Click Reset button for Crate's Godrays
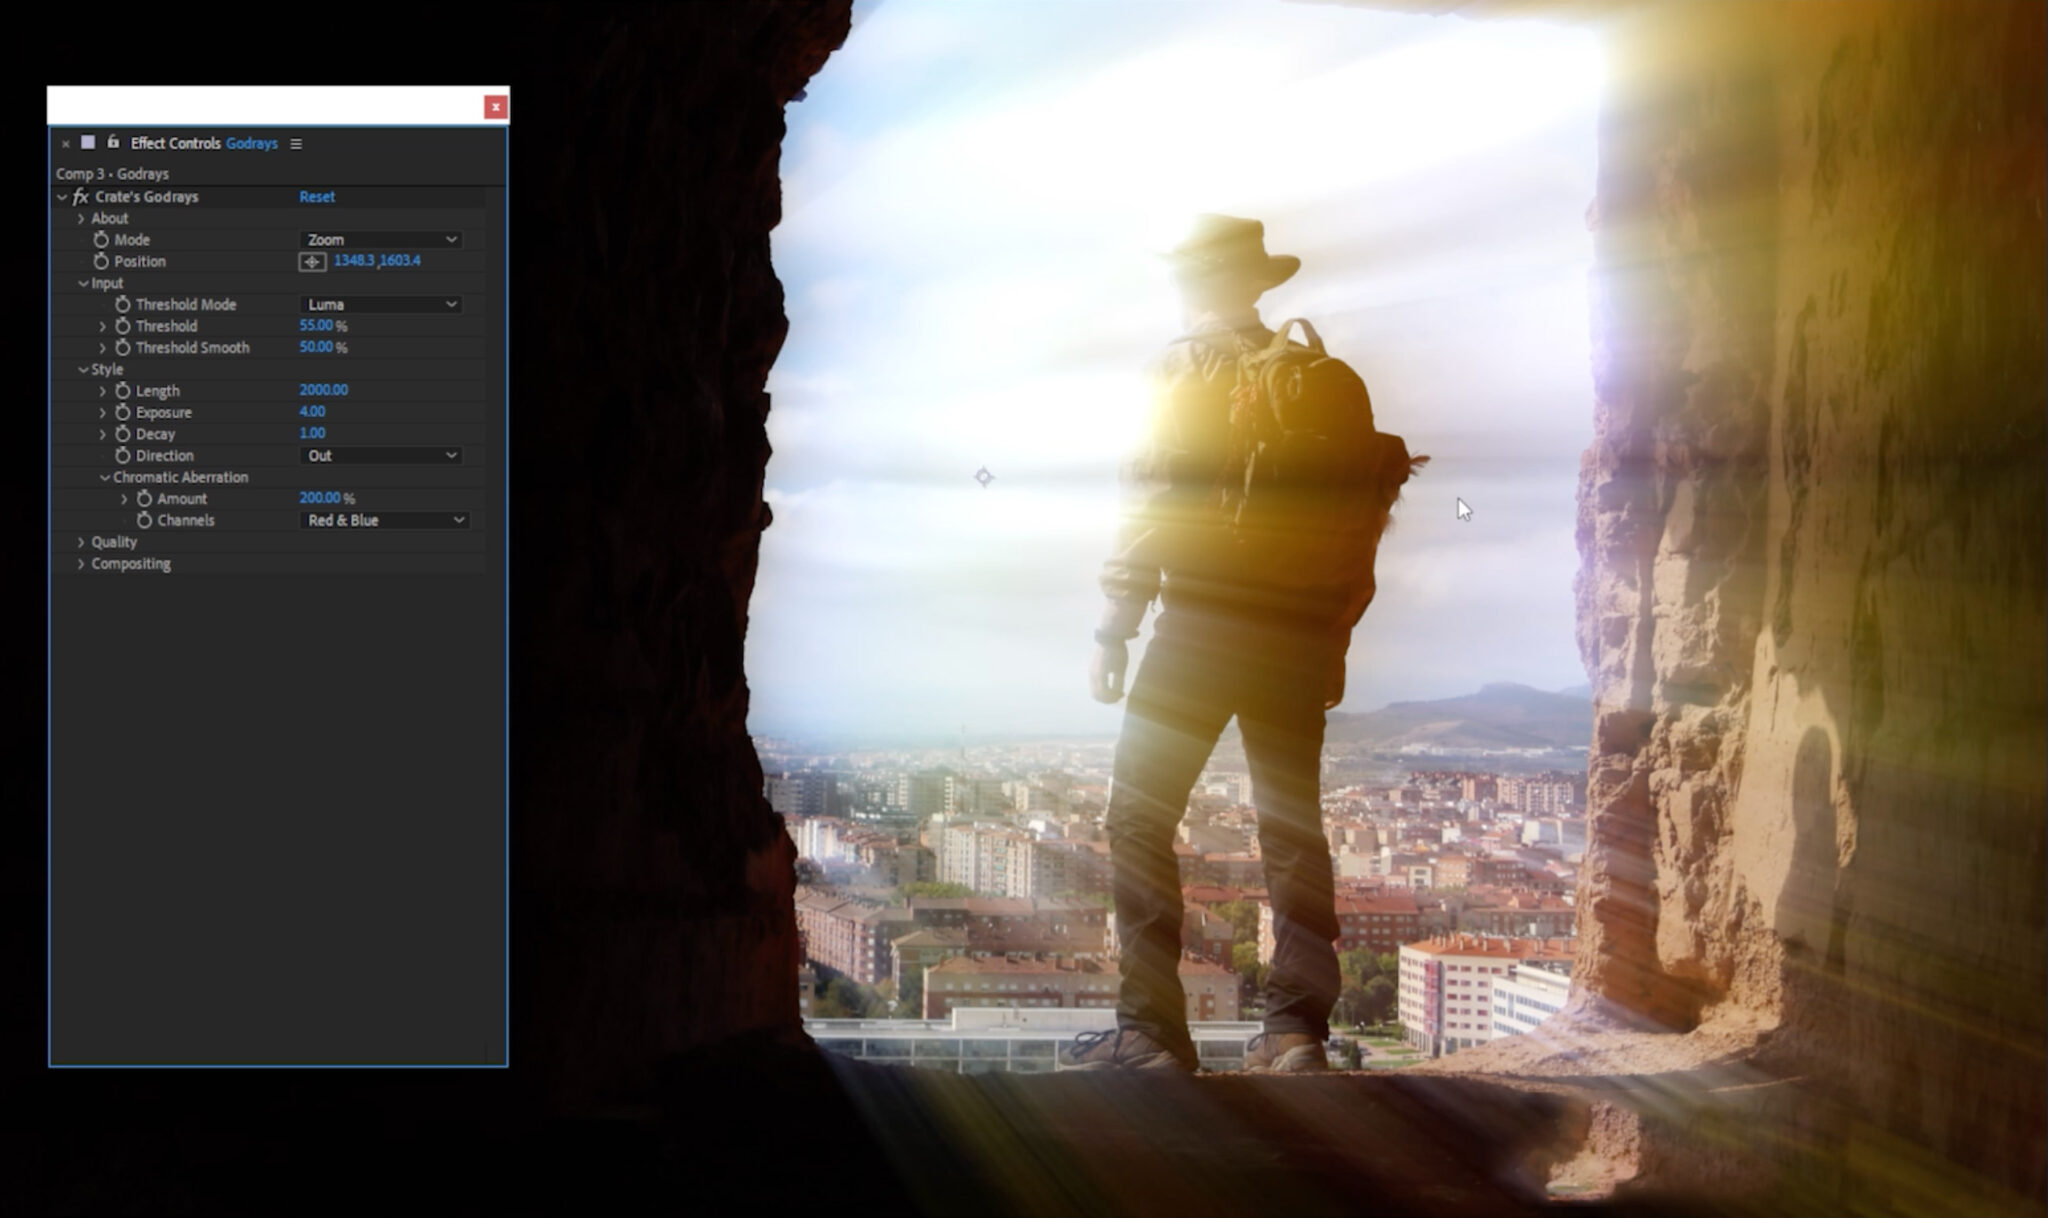2048x1218 pixels. pyautogui.click(x=317, y=196)
